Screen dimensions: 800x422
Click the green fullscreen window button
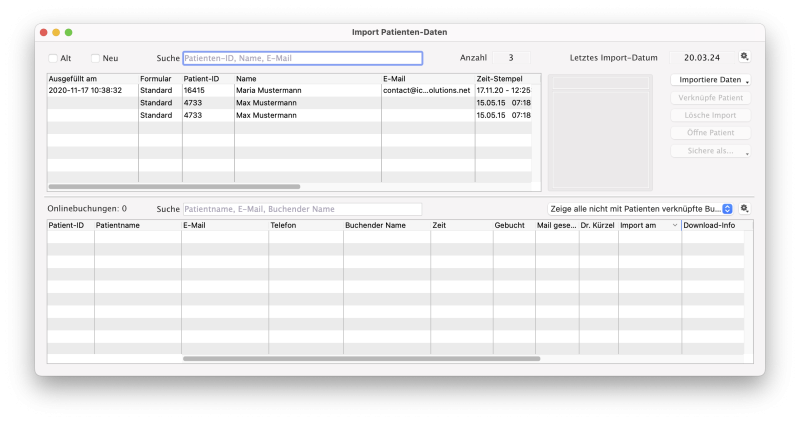click(x=68, y=32)
